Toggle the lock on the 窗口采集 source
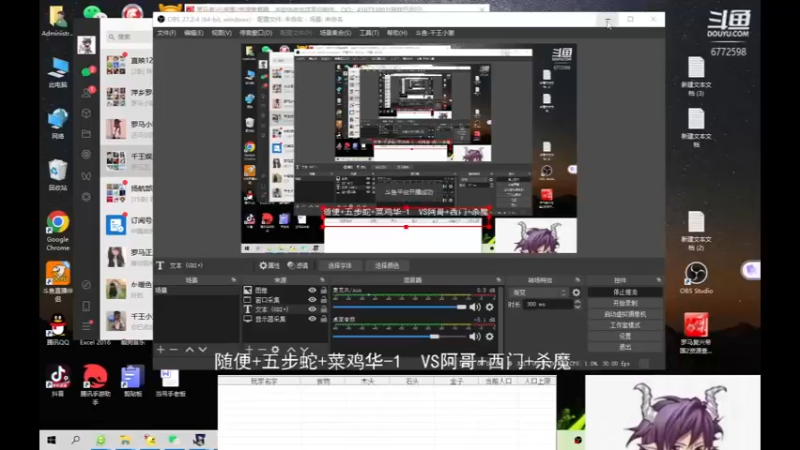The height and width of the screenshot is (450, 800). [323, 300]
